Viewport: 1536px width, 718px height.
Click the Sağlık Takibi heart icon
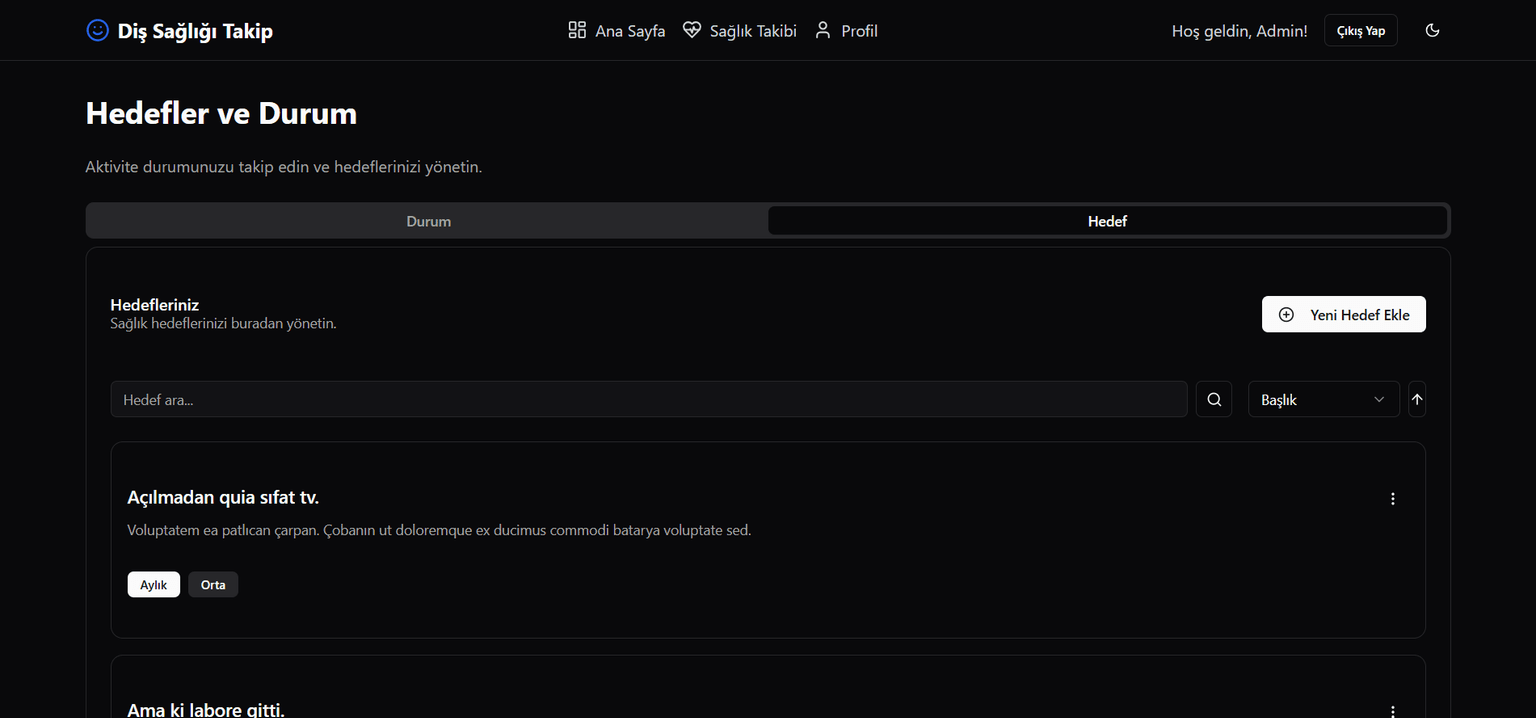click(x=692, y=30)
